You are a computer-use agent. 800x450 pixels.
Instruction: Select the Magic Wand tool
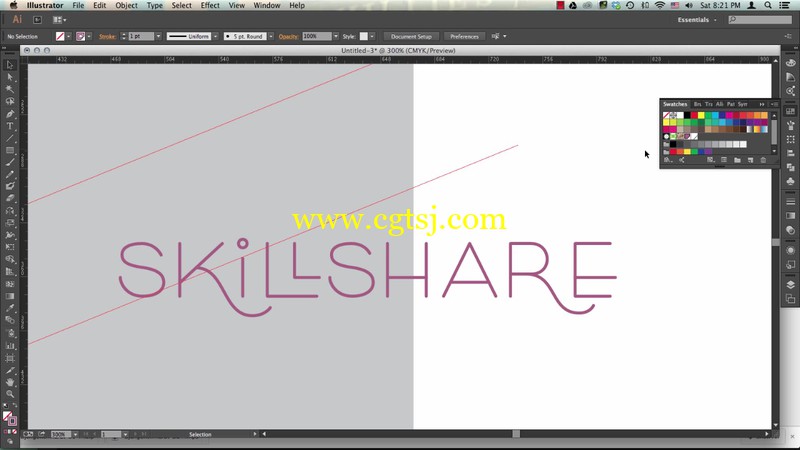[10, 89]
